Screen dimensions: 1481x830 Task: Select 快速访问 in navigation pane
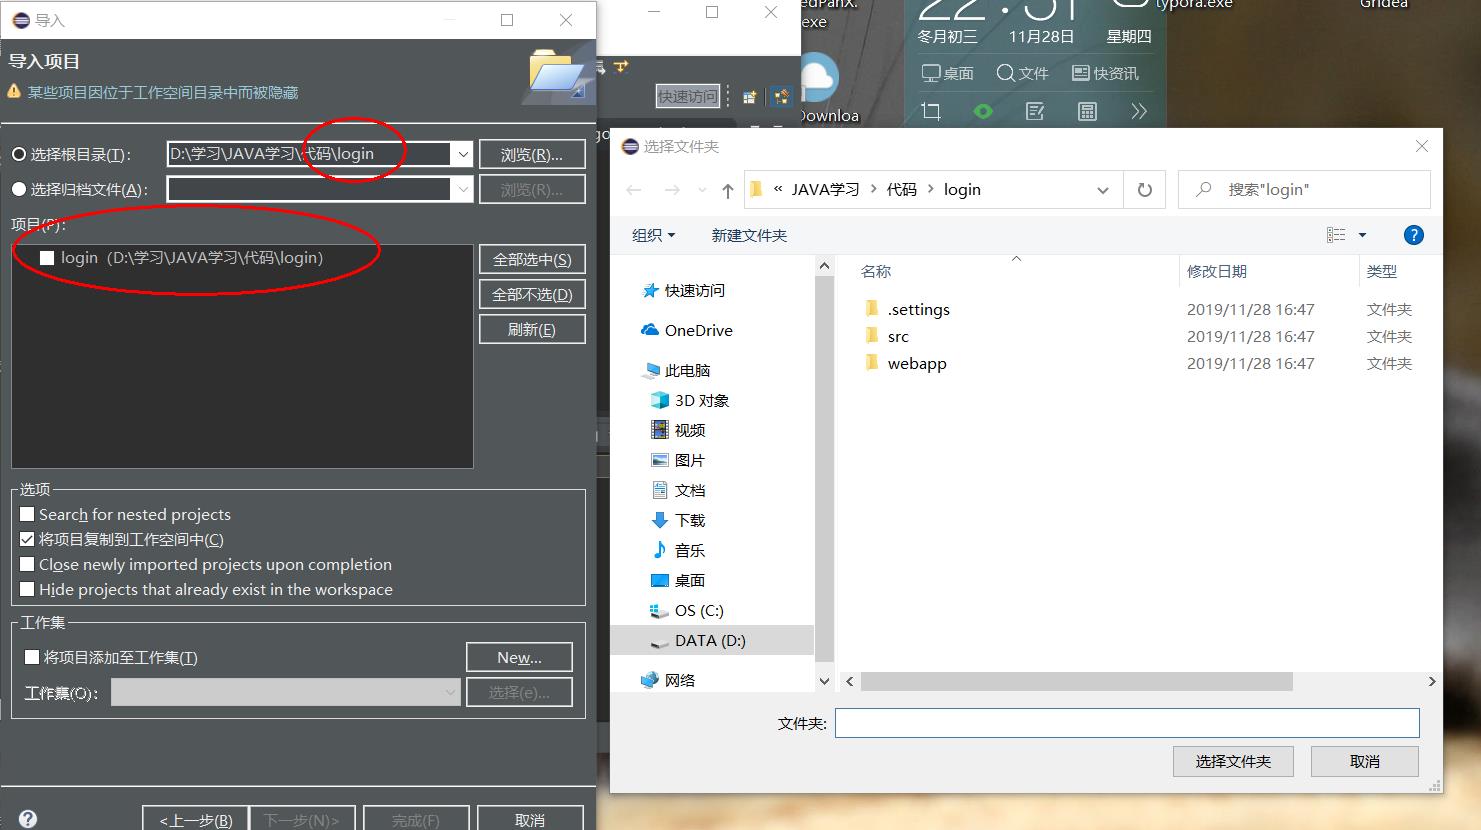tap(684, 290)
